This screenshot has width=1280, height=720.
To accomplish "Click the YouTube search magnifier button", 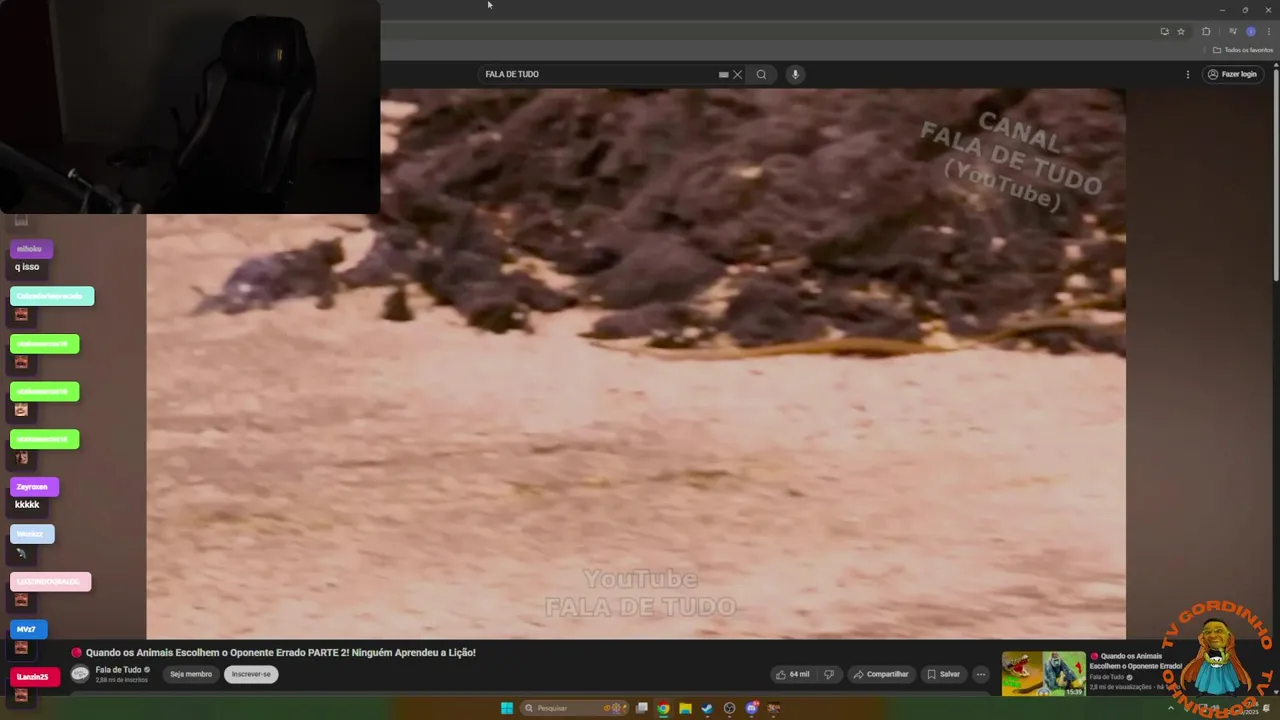I will click(761, 74).
